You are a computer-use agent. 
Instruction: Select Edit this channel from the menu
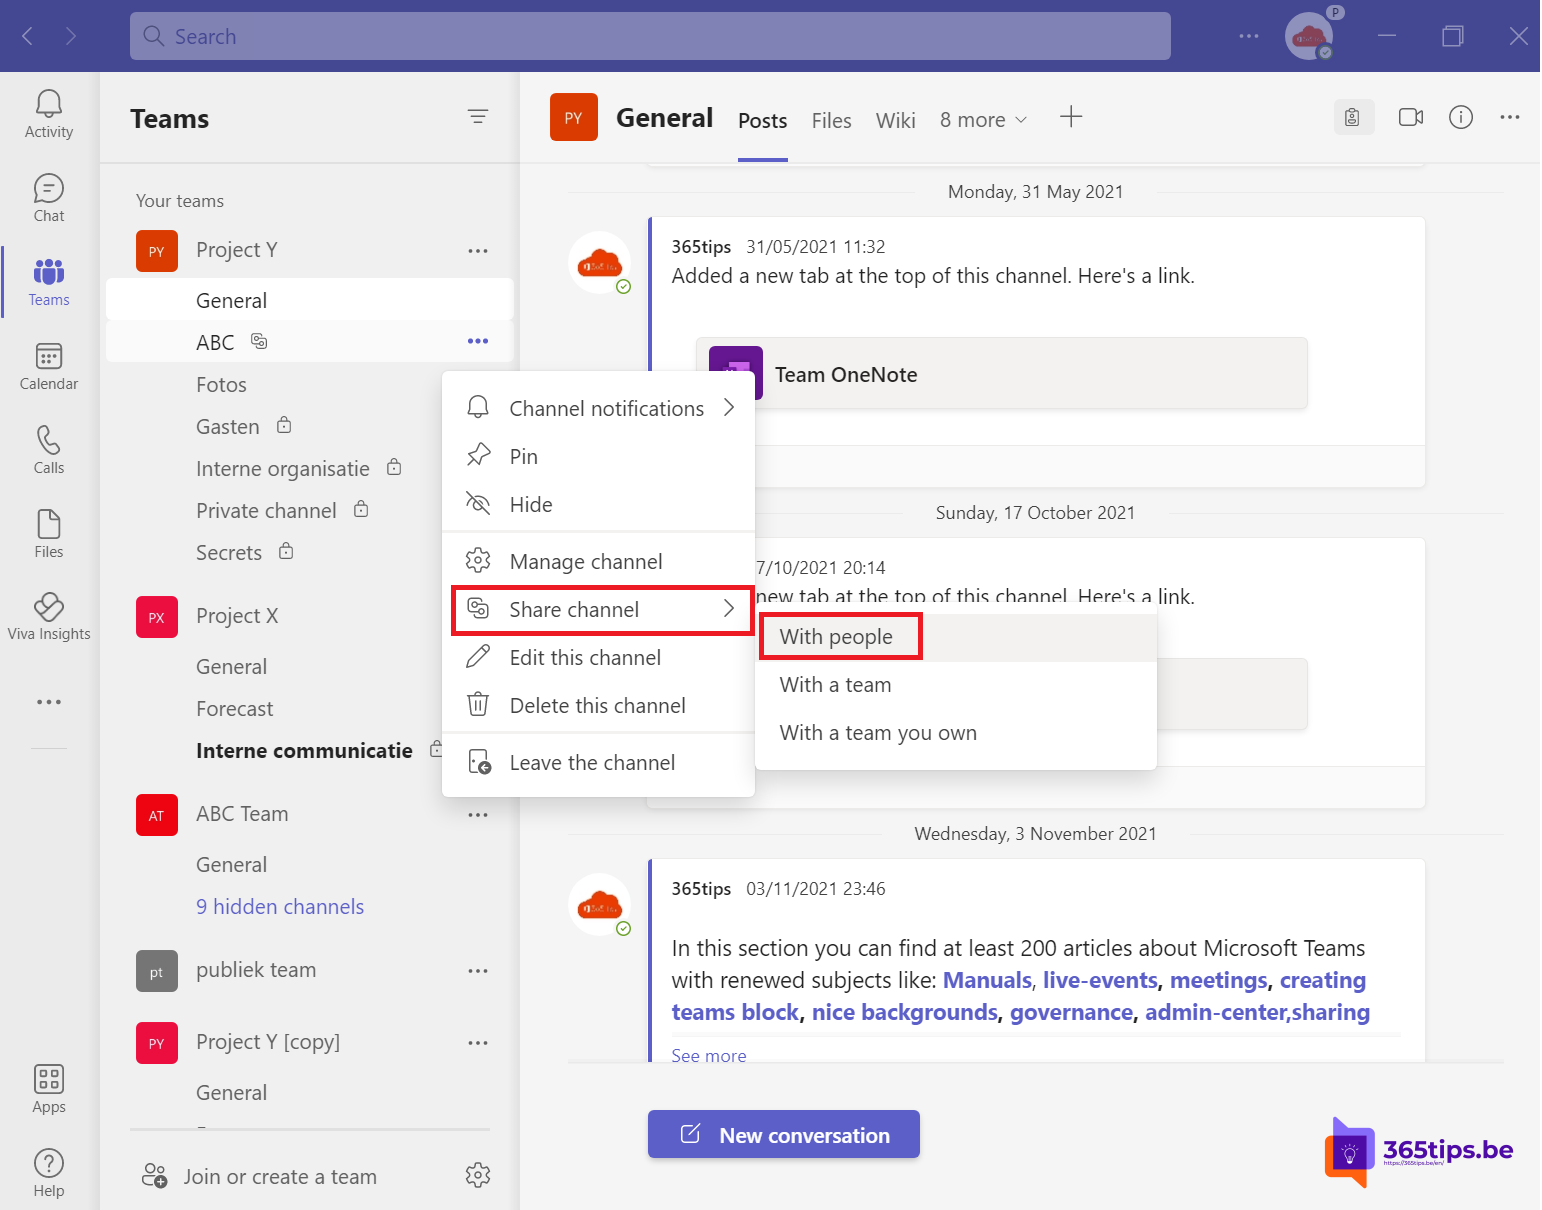click(x=585, y=657)
